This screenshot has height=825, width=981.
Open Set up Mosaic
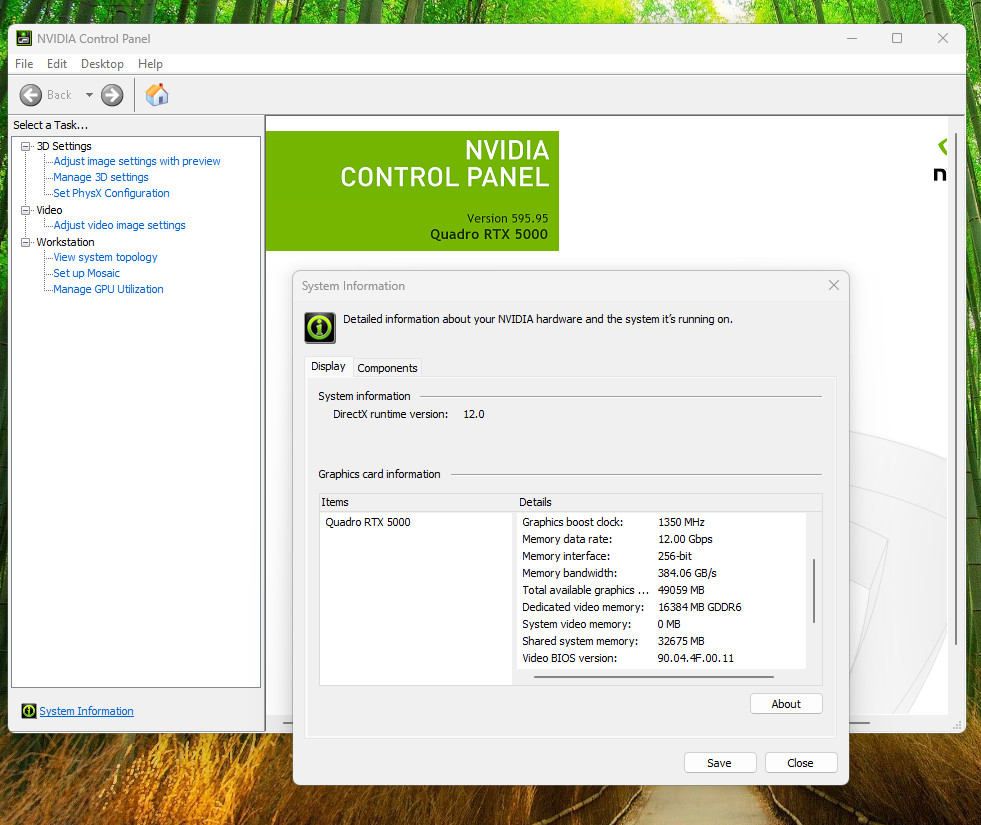click(x=86, y=273)
